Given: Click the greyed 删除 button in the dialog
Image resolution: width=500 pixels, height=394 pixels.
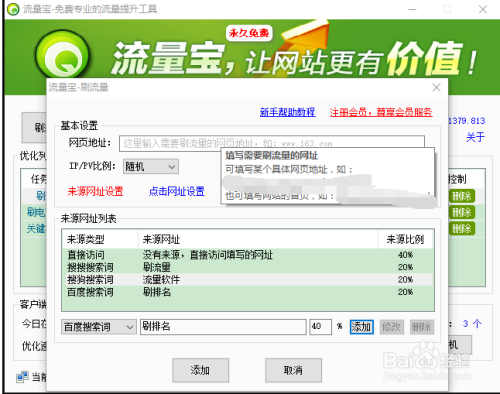Looking at the screenshot, I should pos(422,327).
